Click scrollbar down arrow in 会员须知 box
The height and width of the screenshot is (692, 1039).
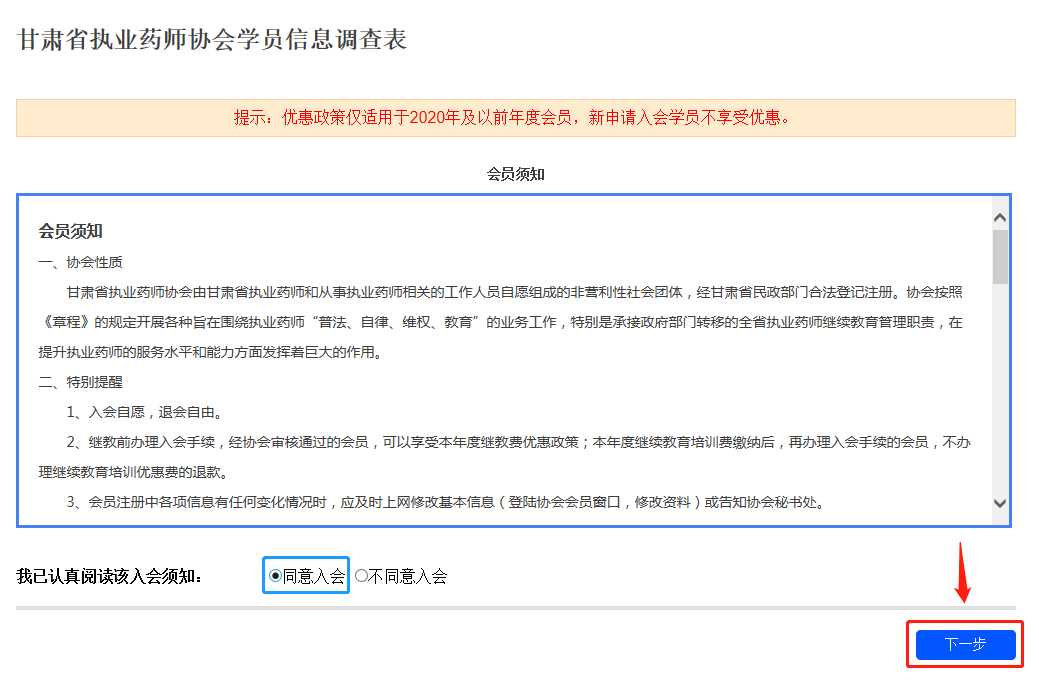(x=1000, y=504)
